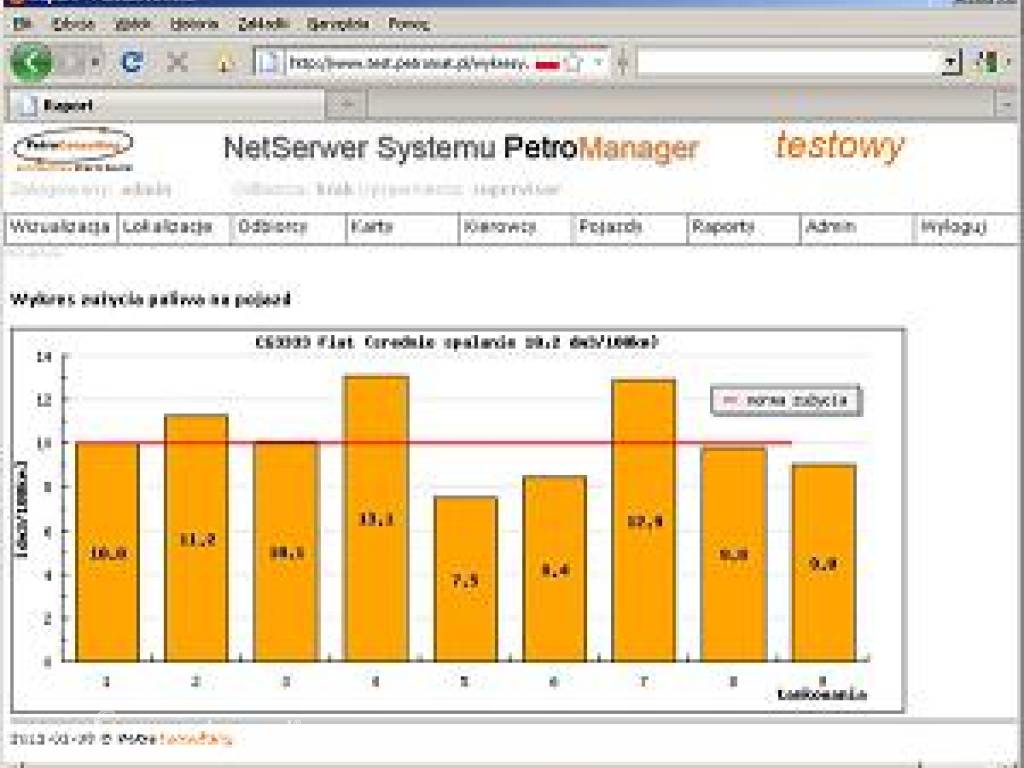Viewport: 1024px width, 768px height.
Task: Click the orange 'testowy' label
Action: [839, 146]
